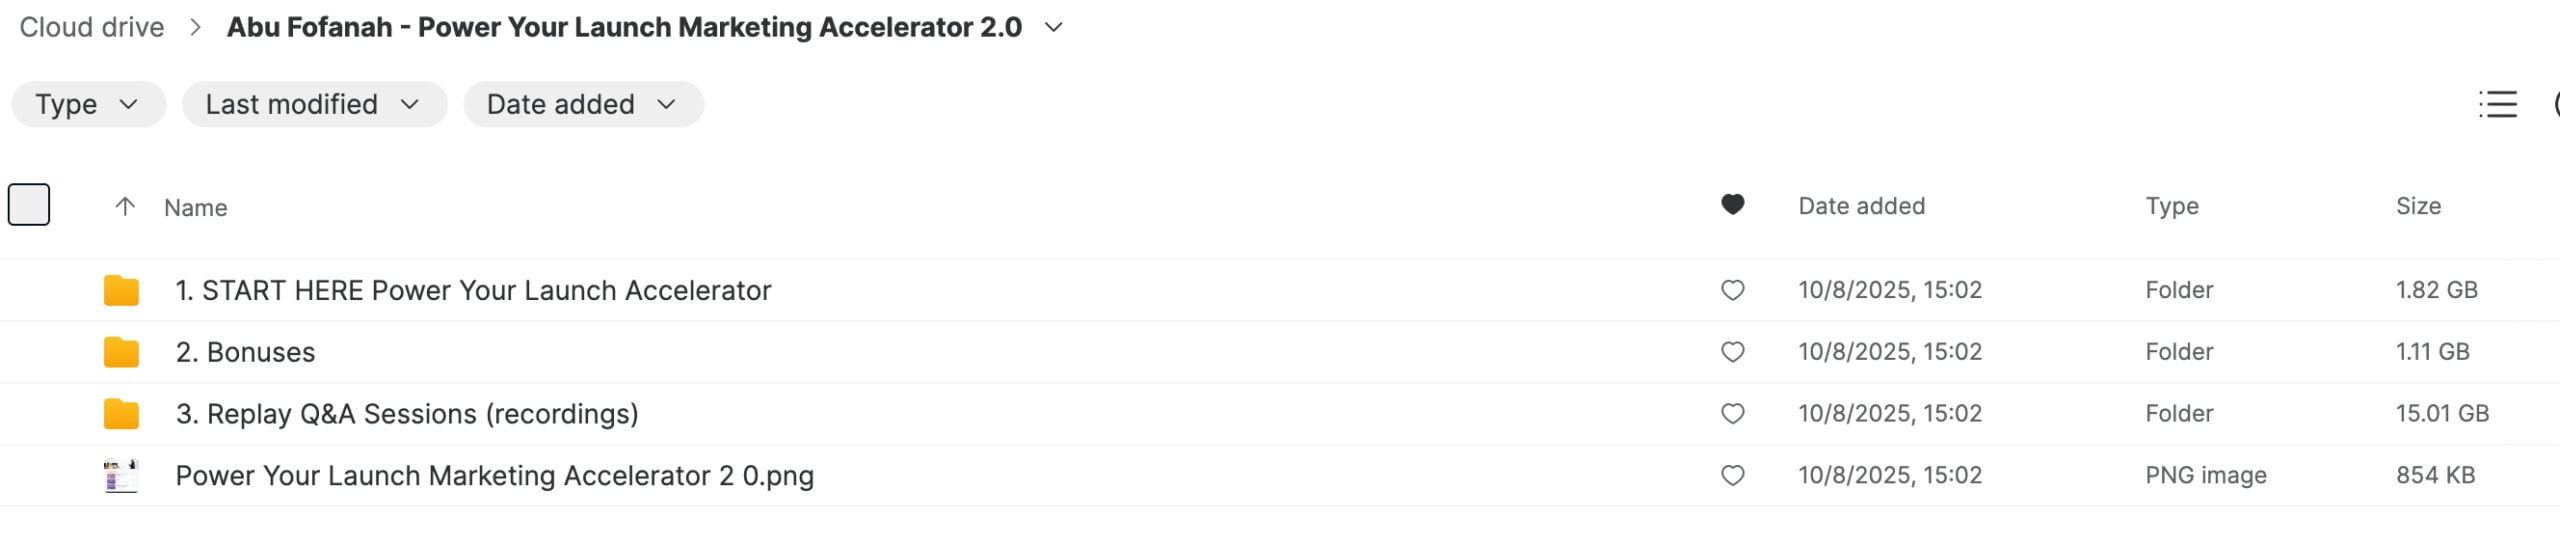Sort by Size column header
The width and height of the screenshot is (2560, 546).
tap(2417, 206)
